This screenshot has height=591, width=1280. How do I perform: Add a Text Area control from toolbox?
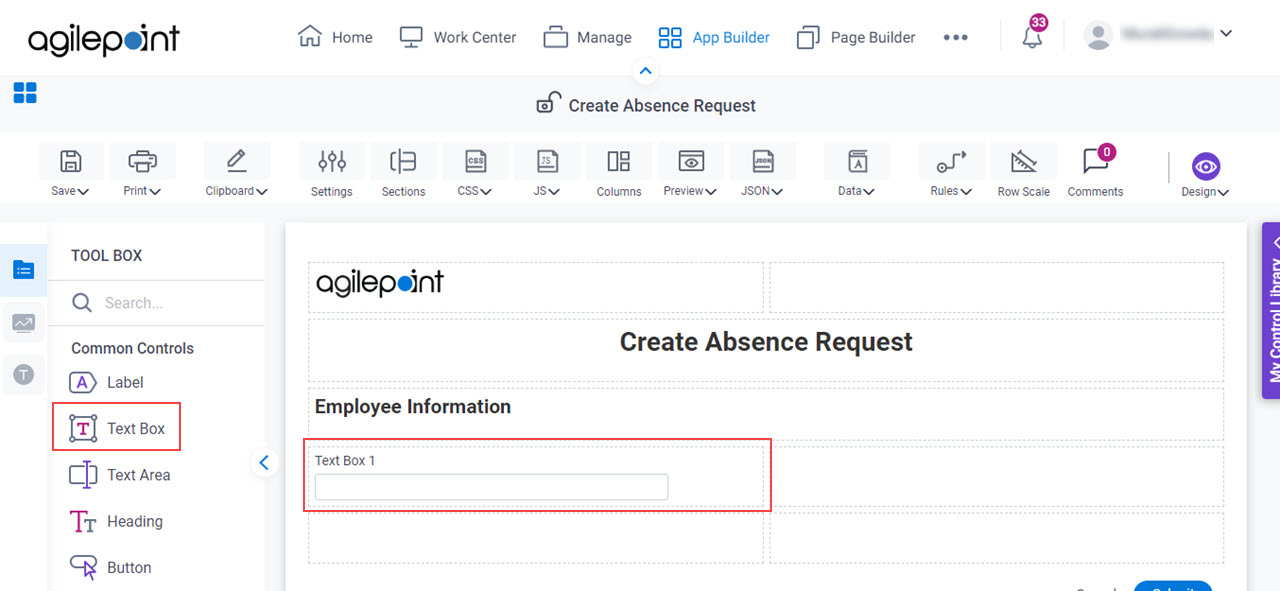pyautogui.click(x=120, y=475)
